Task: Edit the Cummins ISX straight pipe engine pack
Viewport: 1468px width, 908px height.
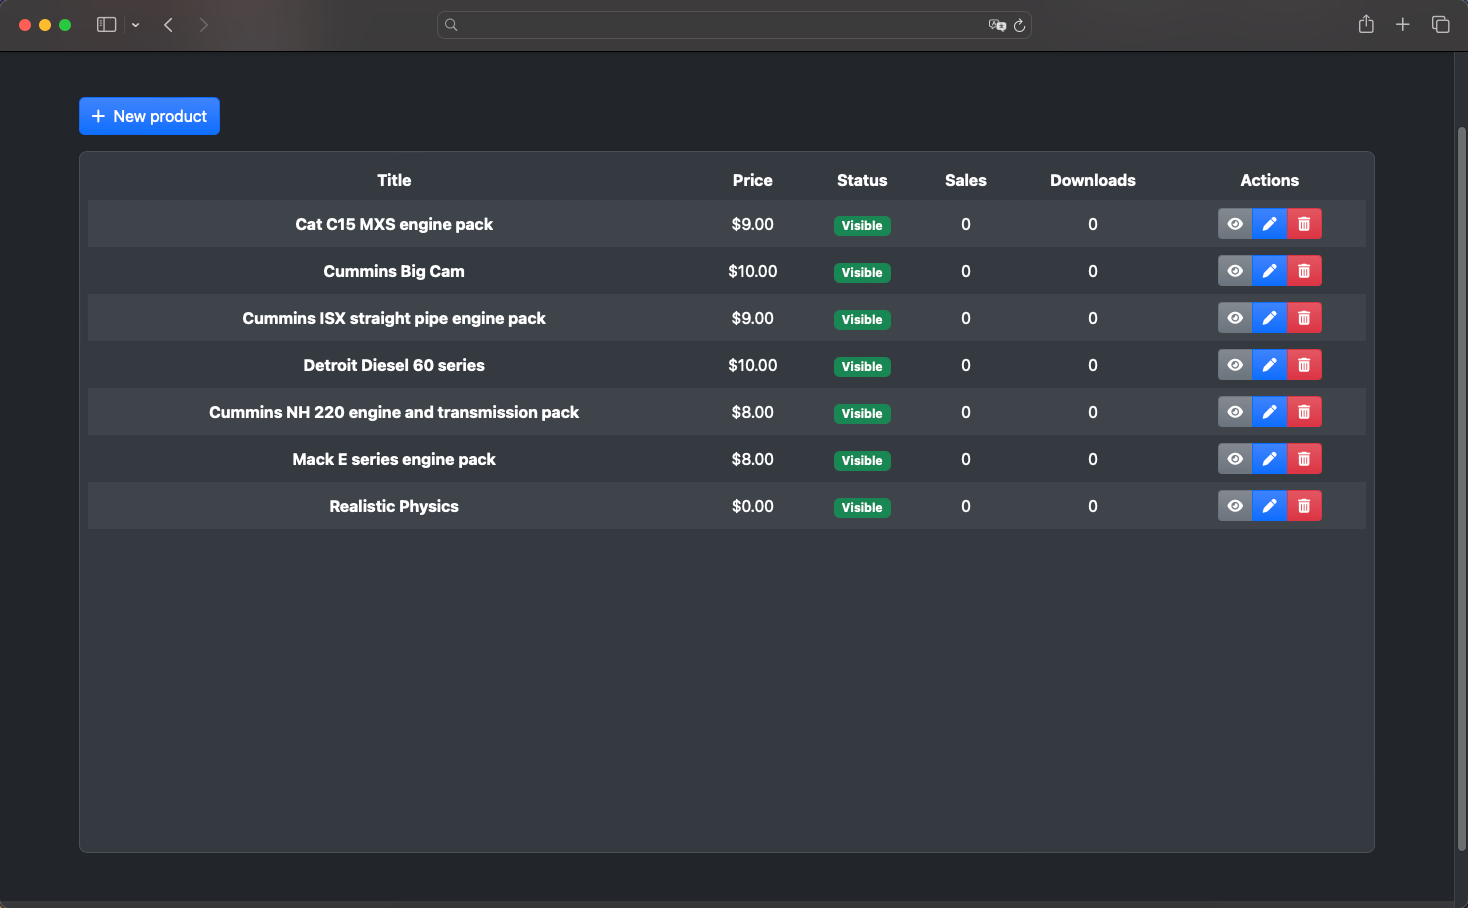Action: (x=1269, y=318)
